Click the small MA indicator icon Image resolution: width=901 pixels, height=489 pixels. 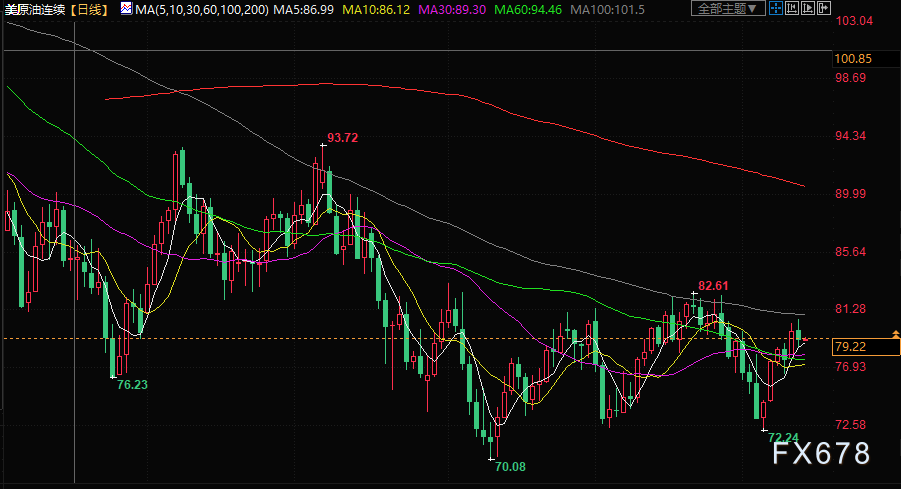pos(125,8)
